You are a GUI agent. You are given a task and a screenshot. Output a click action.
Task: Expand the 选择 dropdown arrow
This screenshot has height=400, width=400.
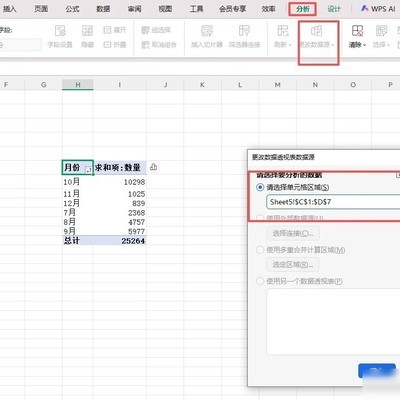388,45
